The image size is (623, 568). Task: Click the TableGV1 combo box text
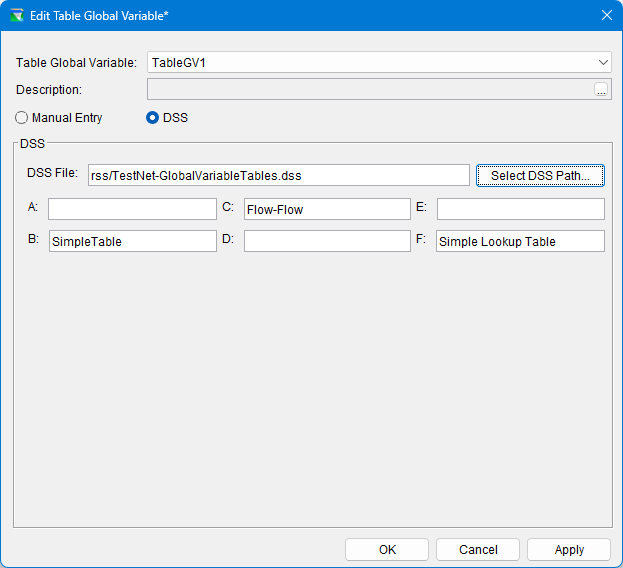[x=370, y=62]
